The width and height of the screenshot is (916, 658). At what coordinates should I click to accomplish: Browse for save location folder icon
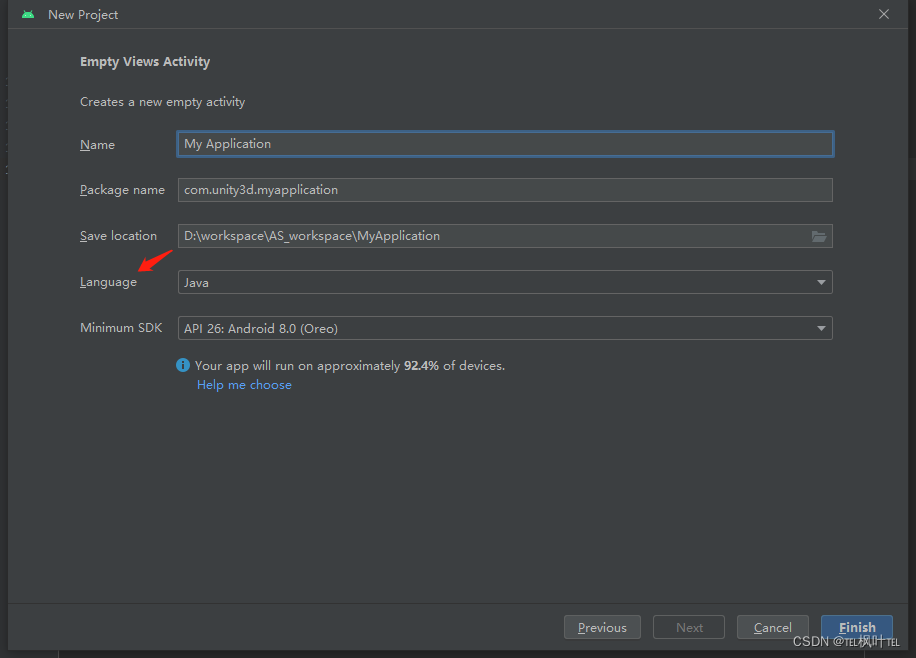coord(818,236)
